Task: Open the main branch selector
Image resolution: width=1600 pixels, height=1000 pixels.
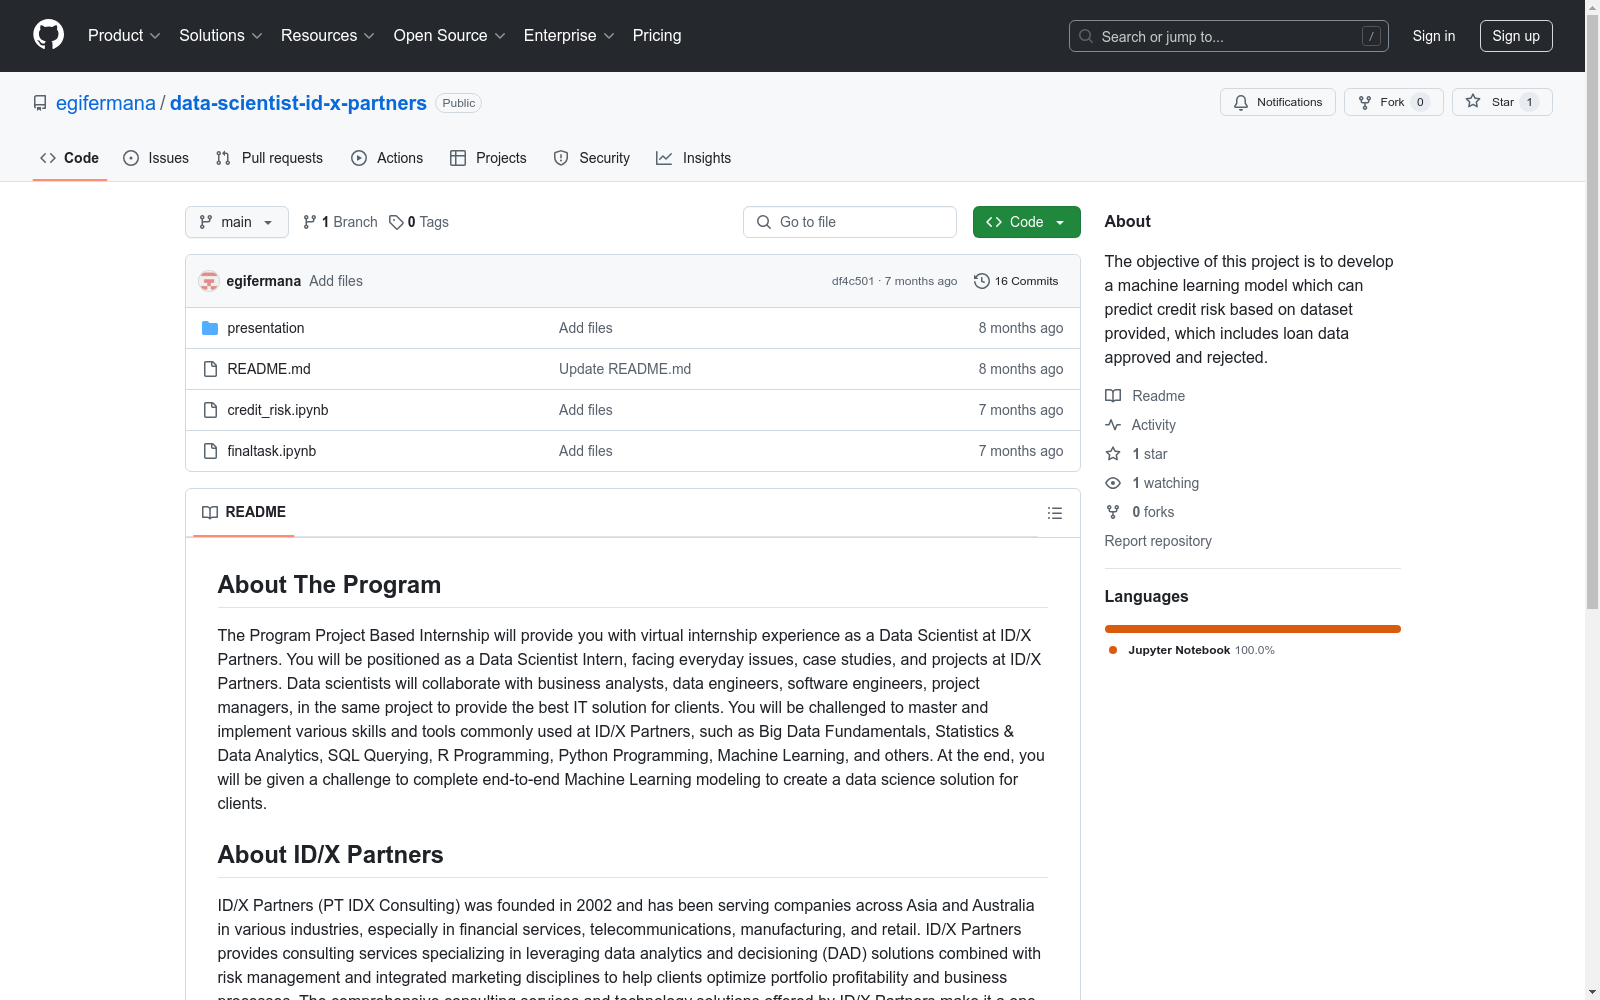Action: [x=236, y=222]
